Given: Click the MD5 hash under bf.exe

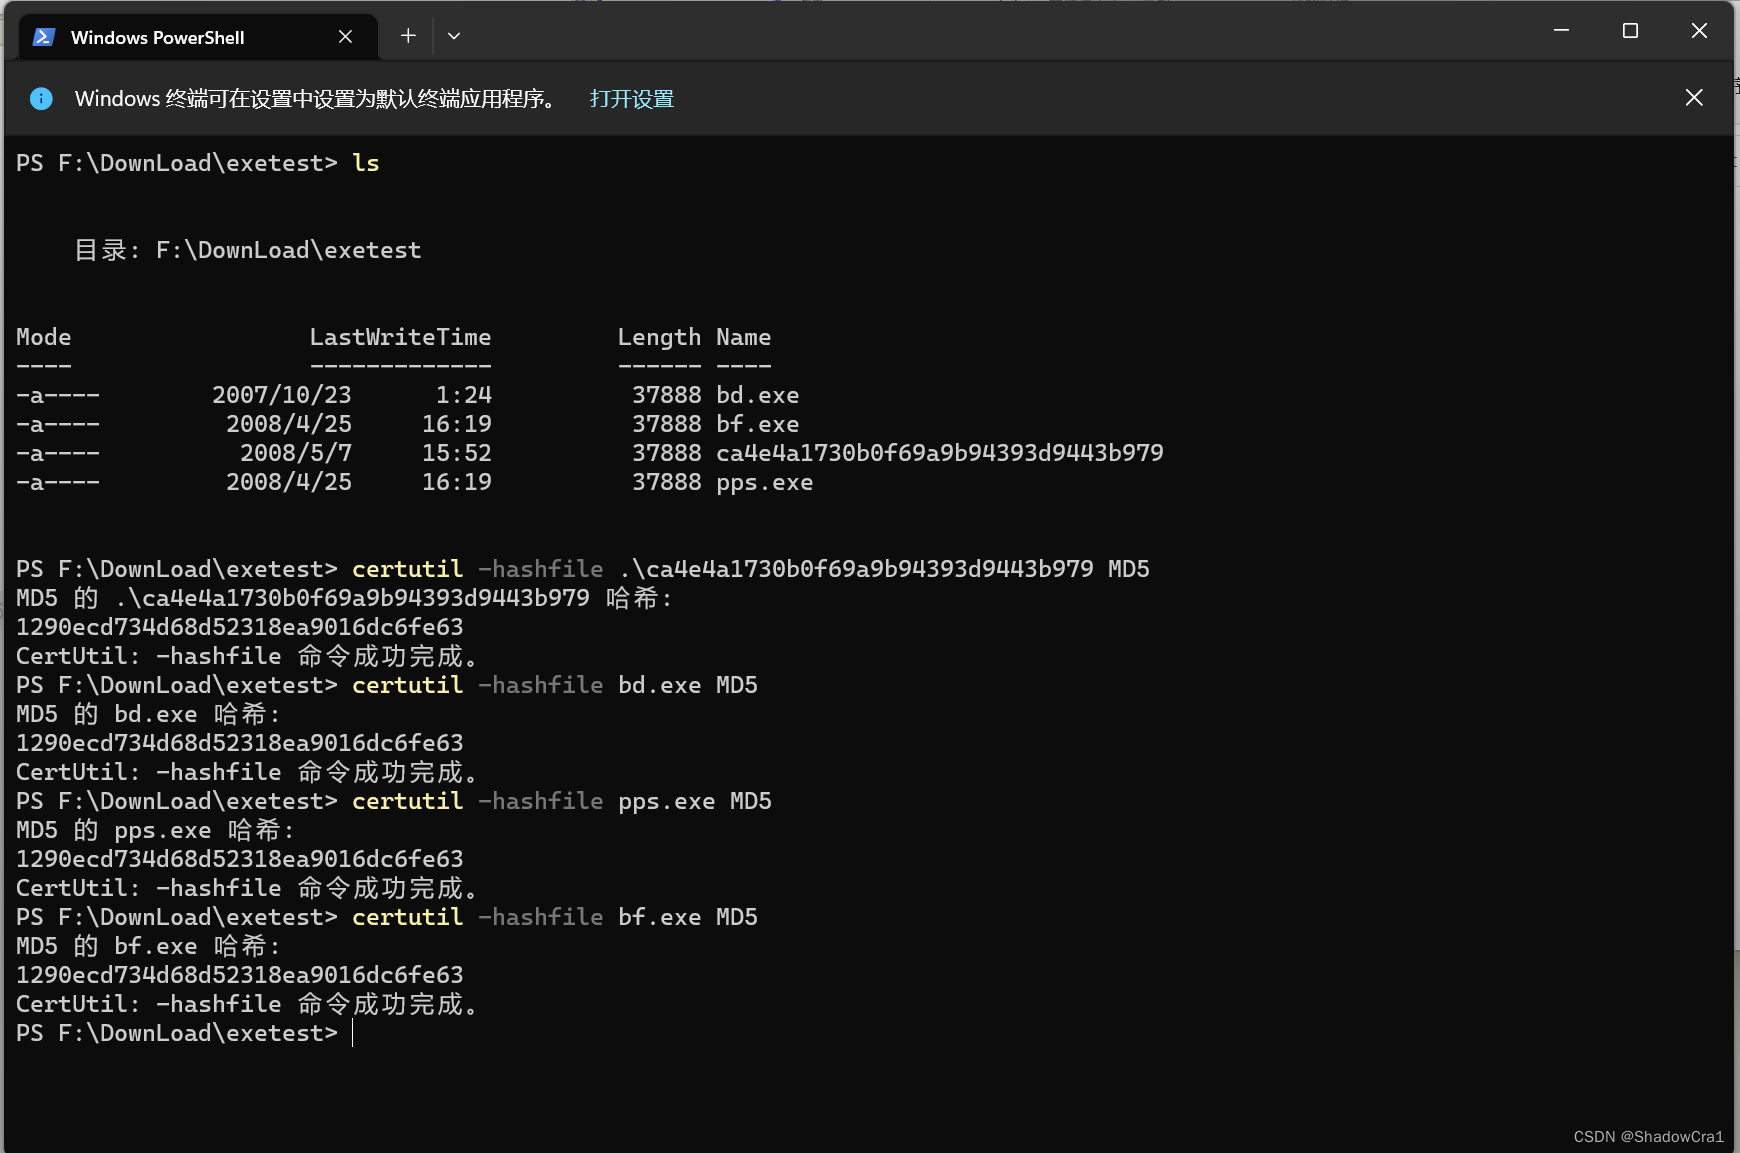Looking at the screenshot, I should tap(240, 975).
